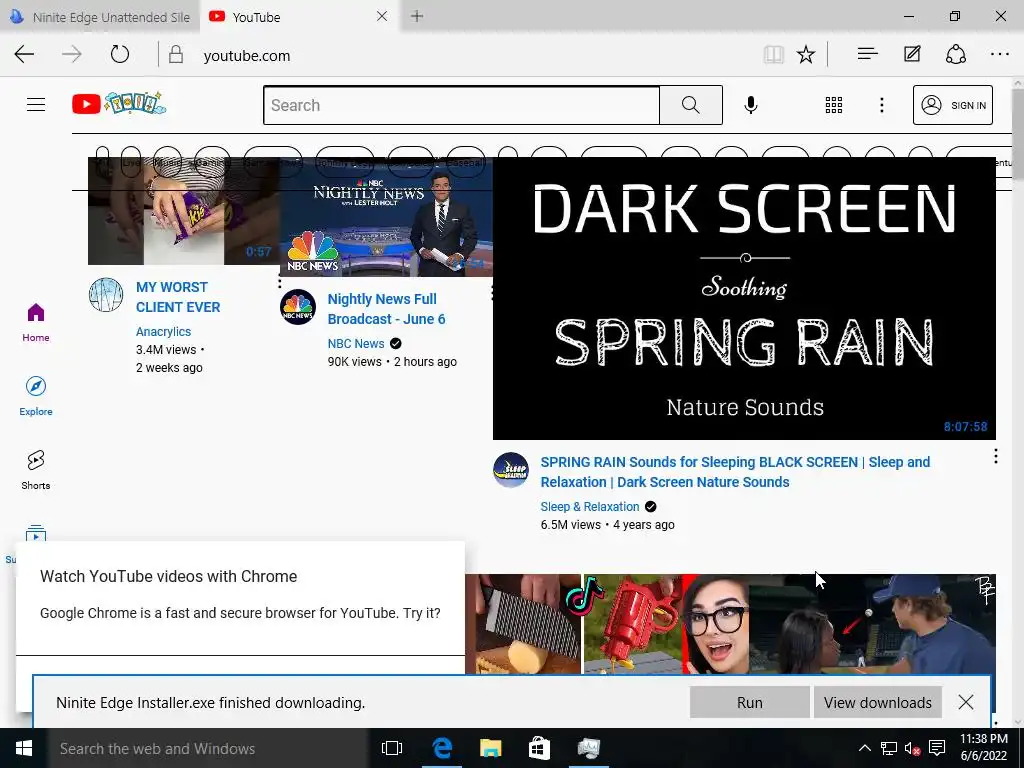Open the MY WORST CLIENT EVER title link
Viewport: 1024px width, 768px height.
[x=178, y=297]
